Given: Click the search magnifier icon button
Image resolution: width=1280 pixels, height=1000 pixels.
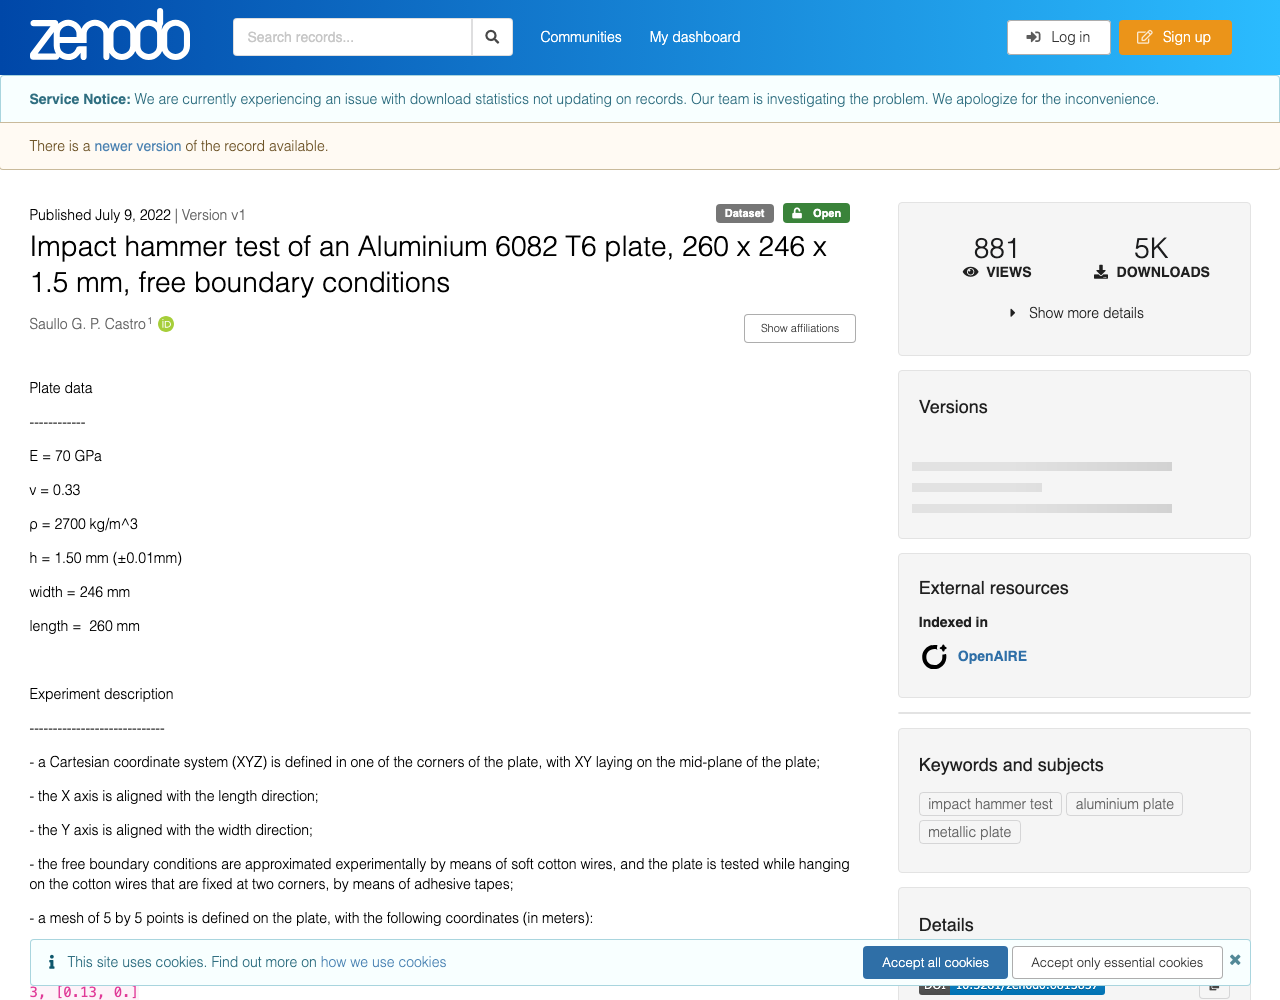Looking at the screenshot, I should tap(492, 37).
